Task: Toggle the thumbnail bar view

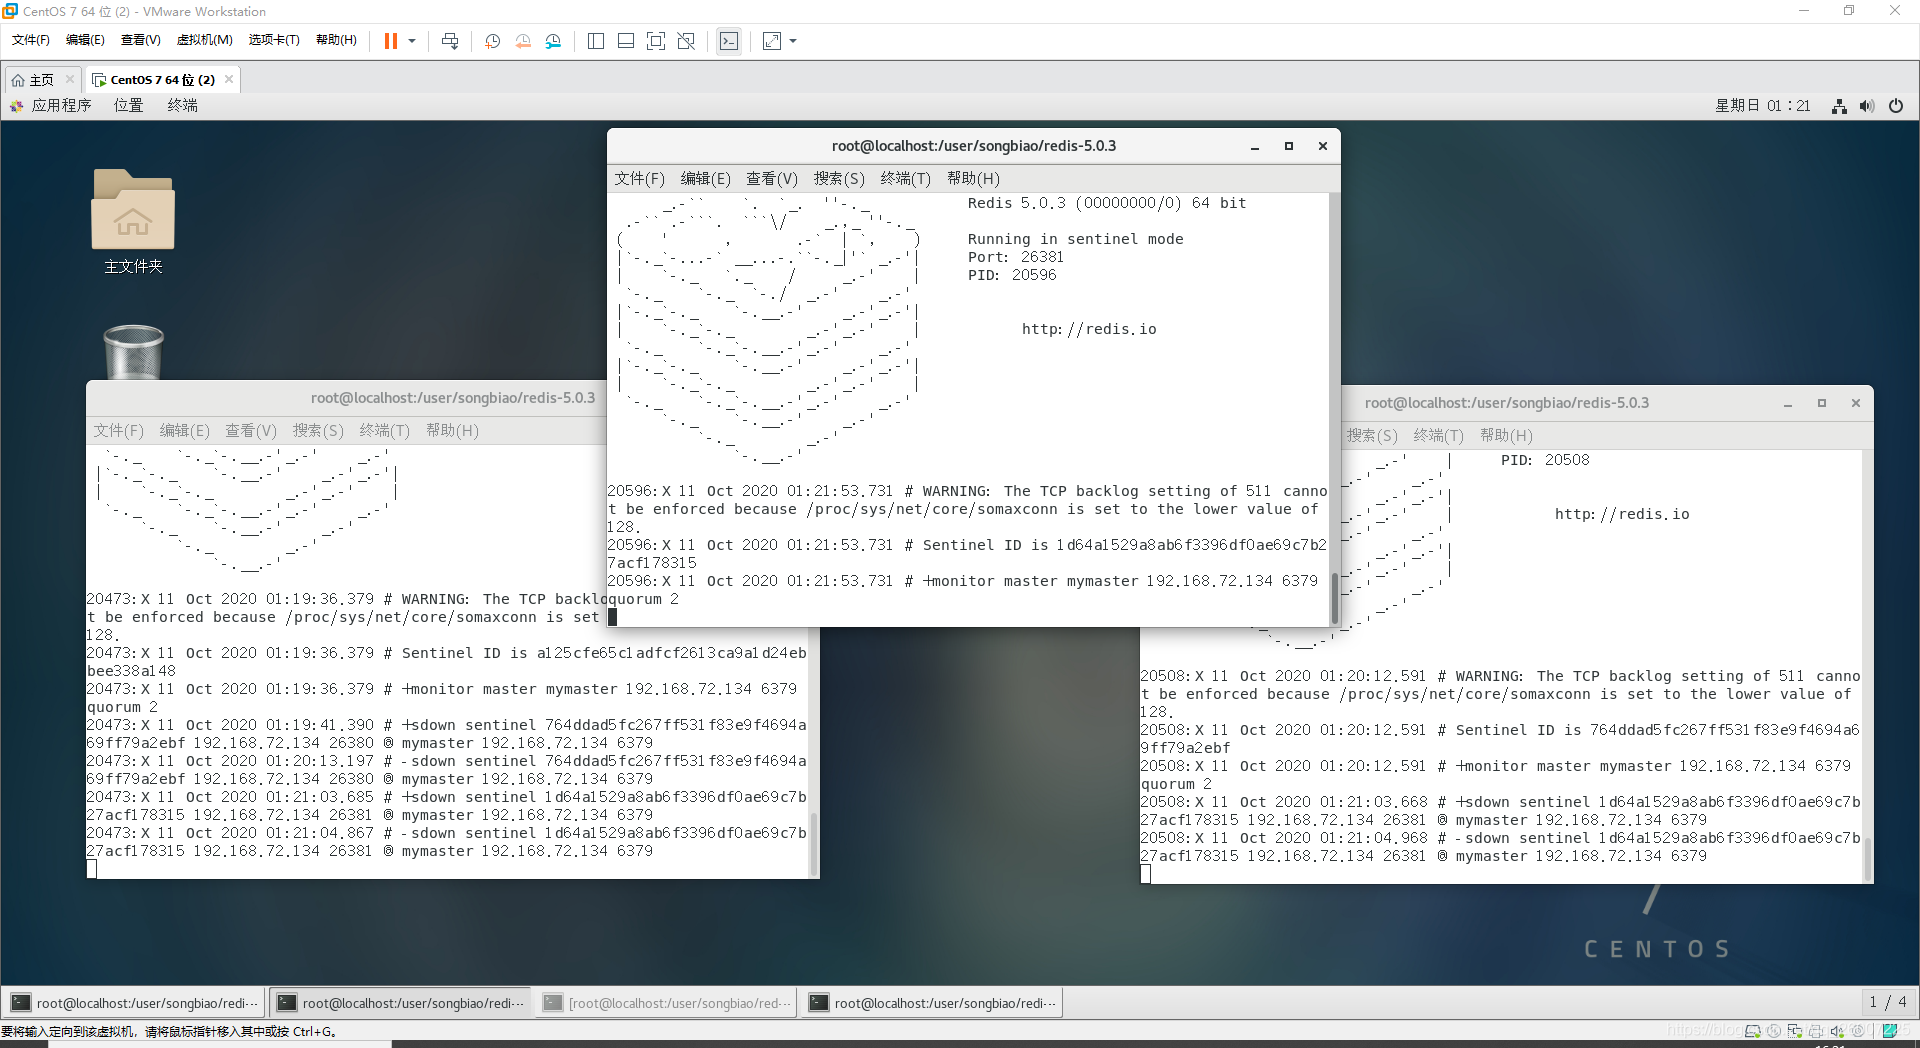Action: point(626,41)
